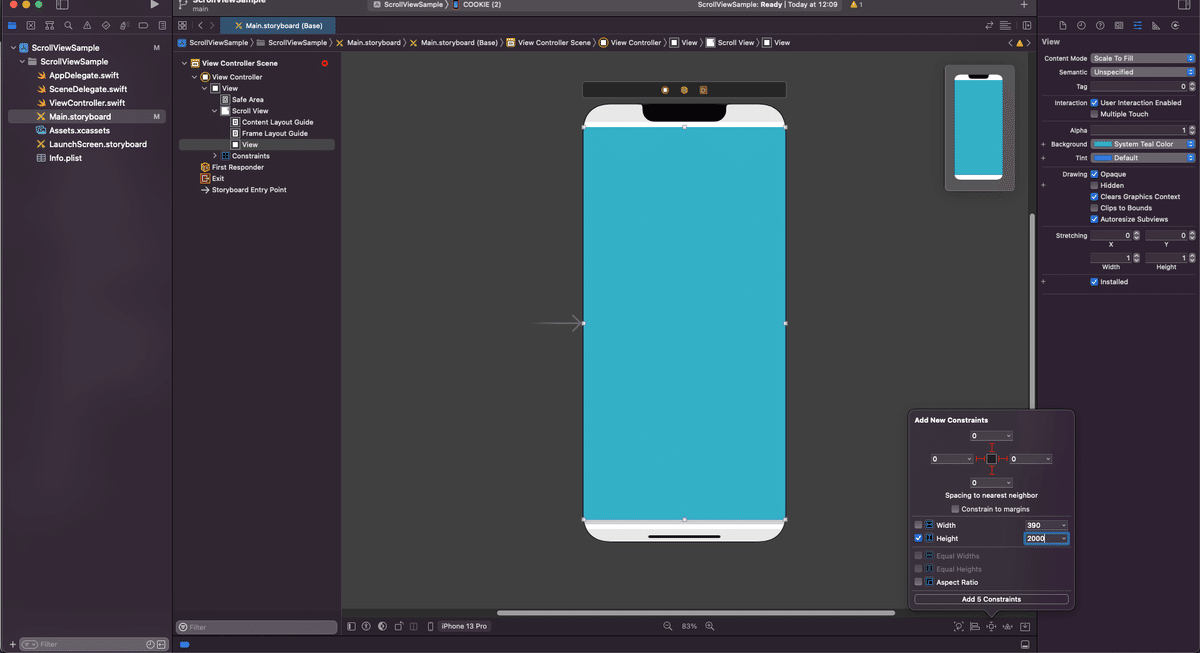
Task: Click the yellow warning icon in jump bar
Action: [1020, 43]
